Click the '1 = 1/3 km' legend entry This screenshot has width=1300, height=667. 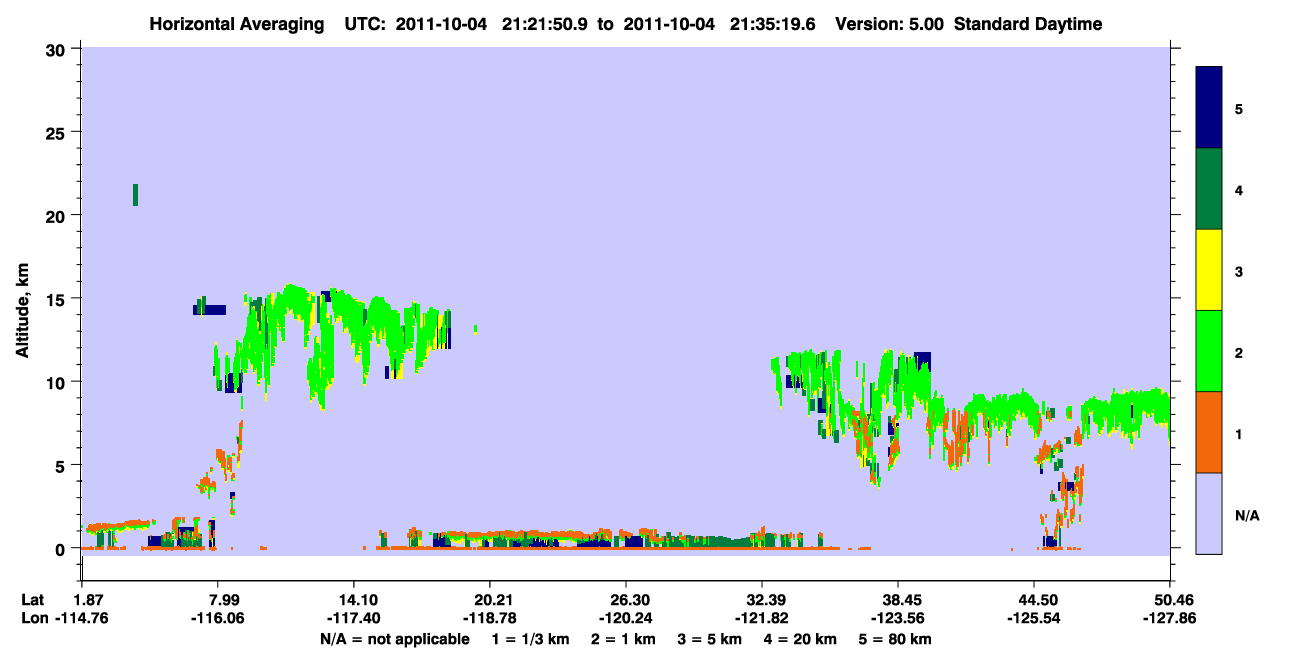tap(533, 639)
